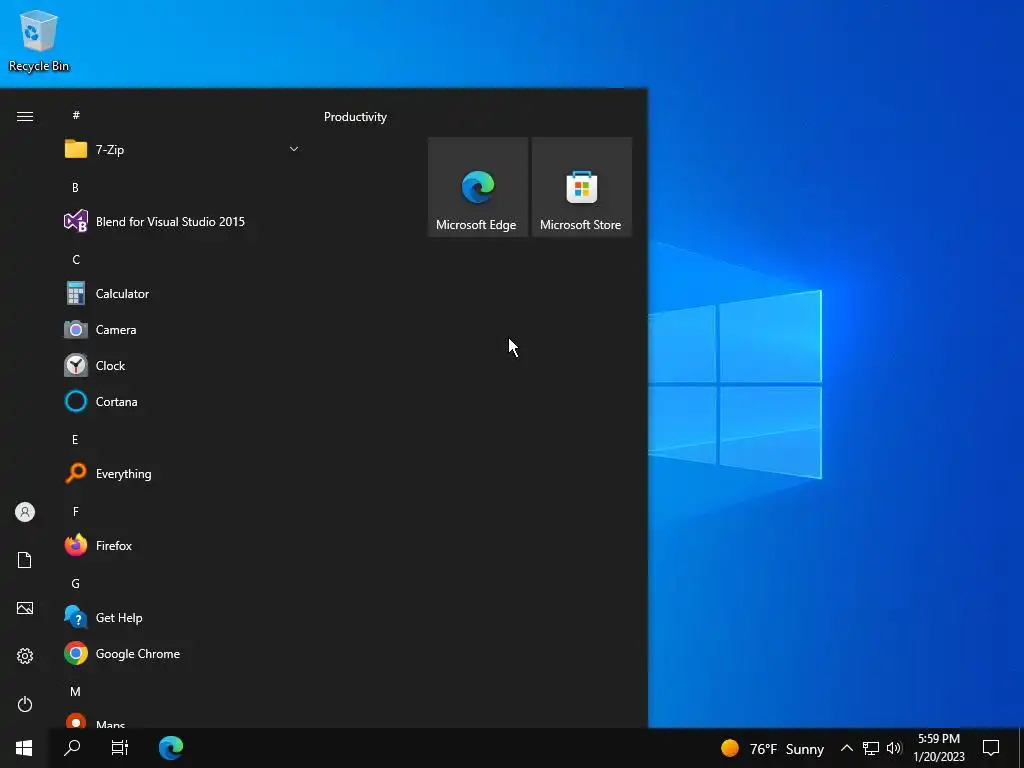This screenshot has width=1024, height=768.
Task: Open the user account icon
Action: (x=25, y=512)
